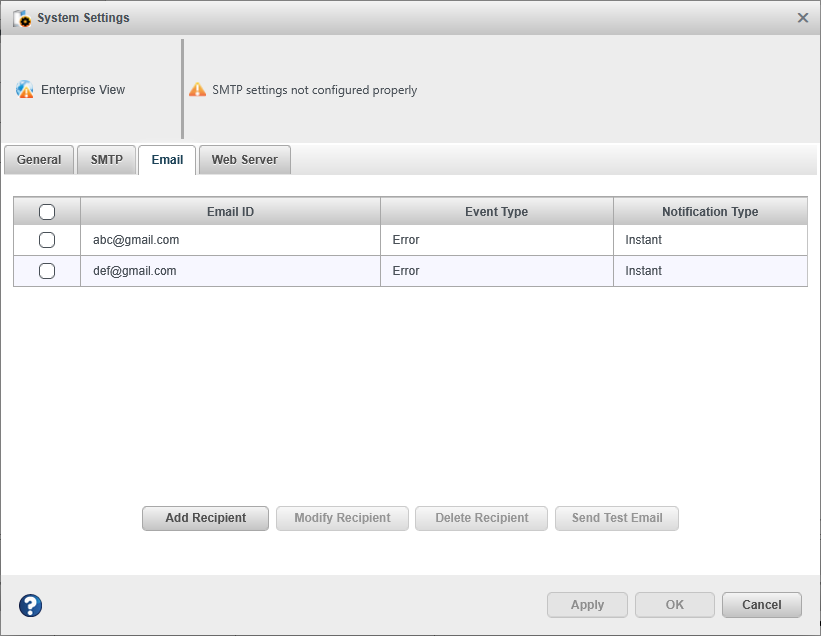Open the SMTP tab
The image size is (821, 636).
click(106, 160)
